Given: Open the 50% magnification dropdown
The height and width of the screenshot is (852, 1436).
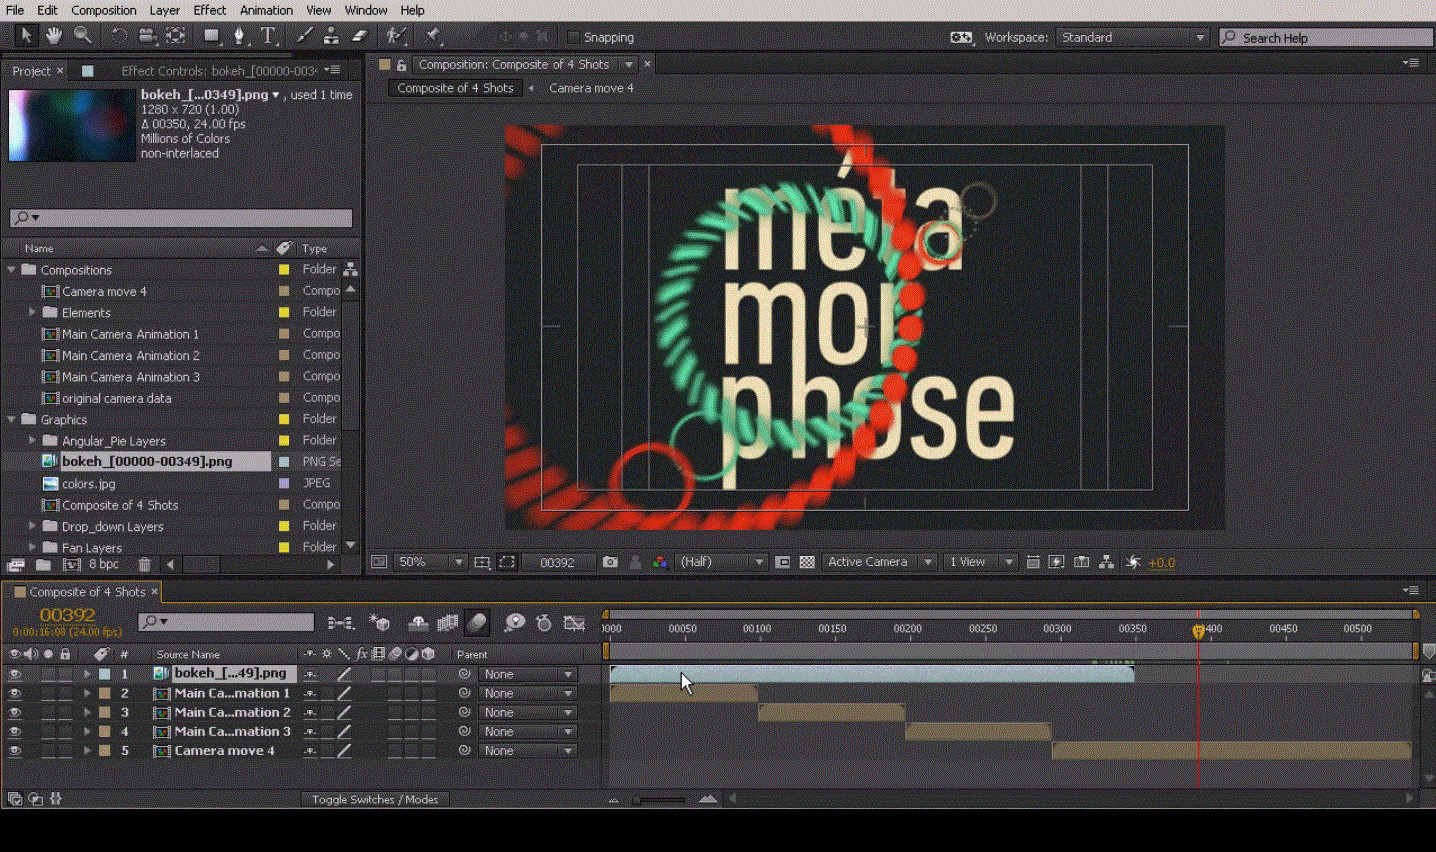Looking at the screenshot, I should (x=430, y=562).
